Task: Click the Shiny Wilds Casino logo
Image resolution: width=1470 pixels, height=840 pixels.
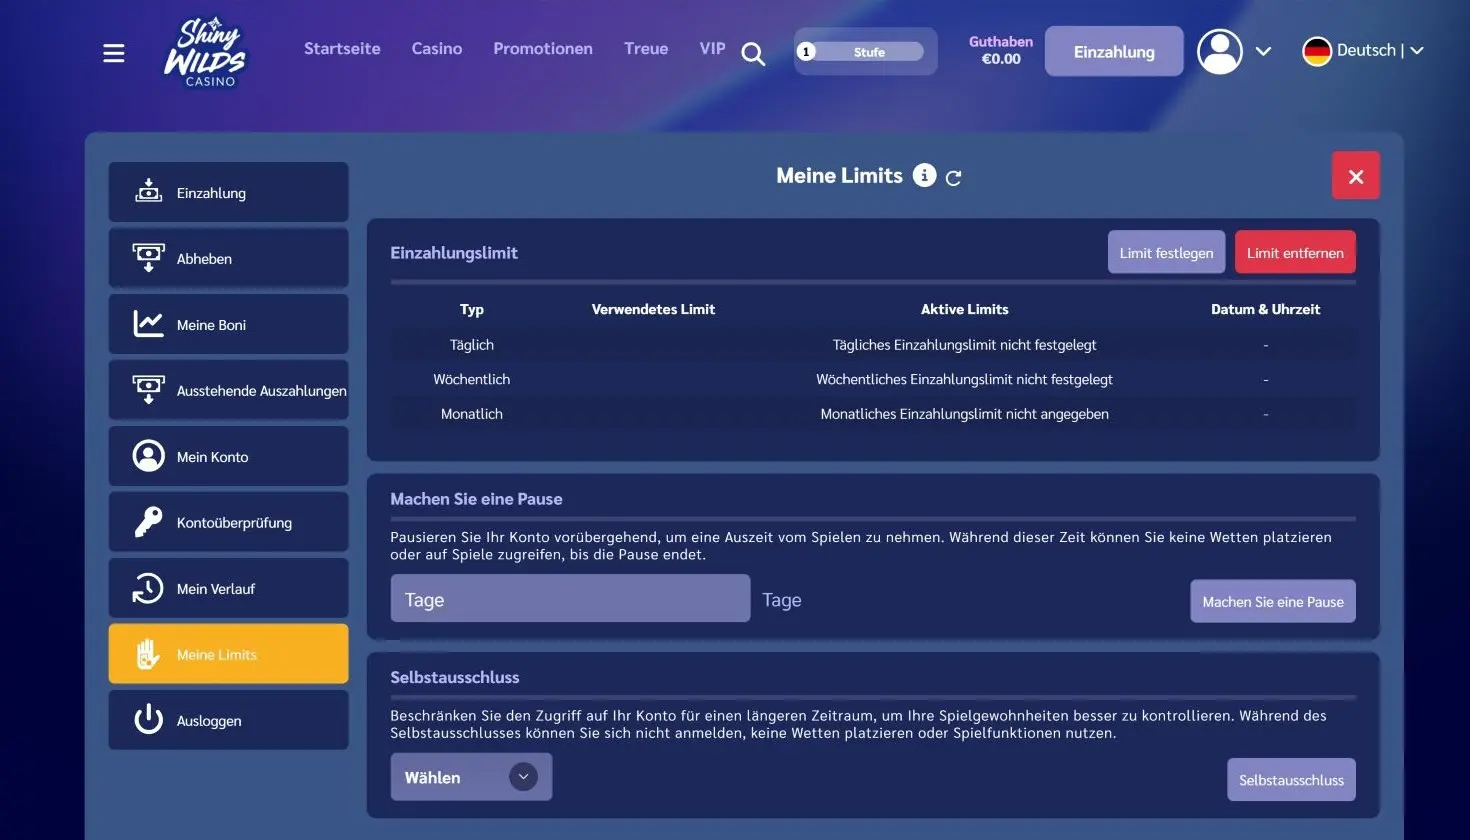Action: coord(206,52)
